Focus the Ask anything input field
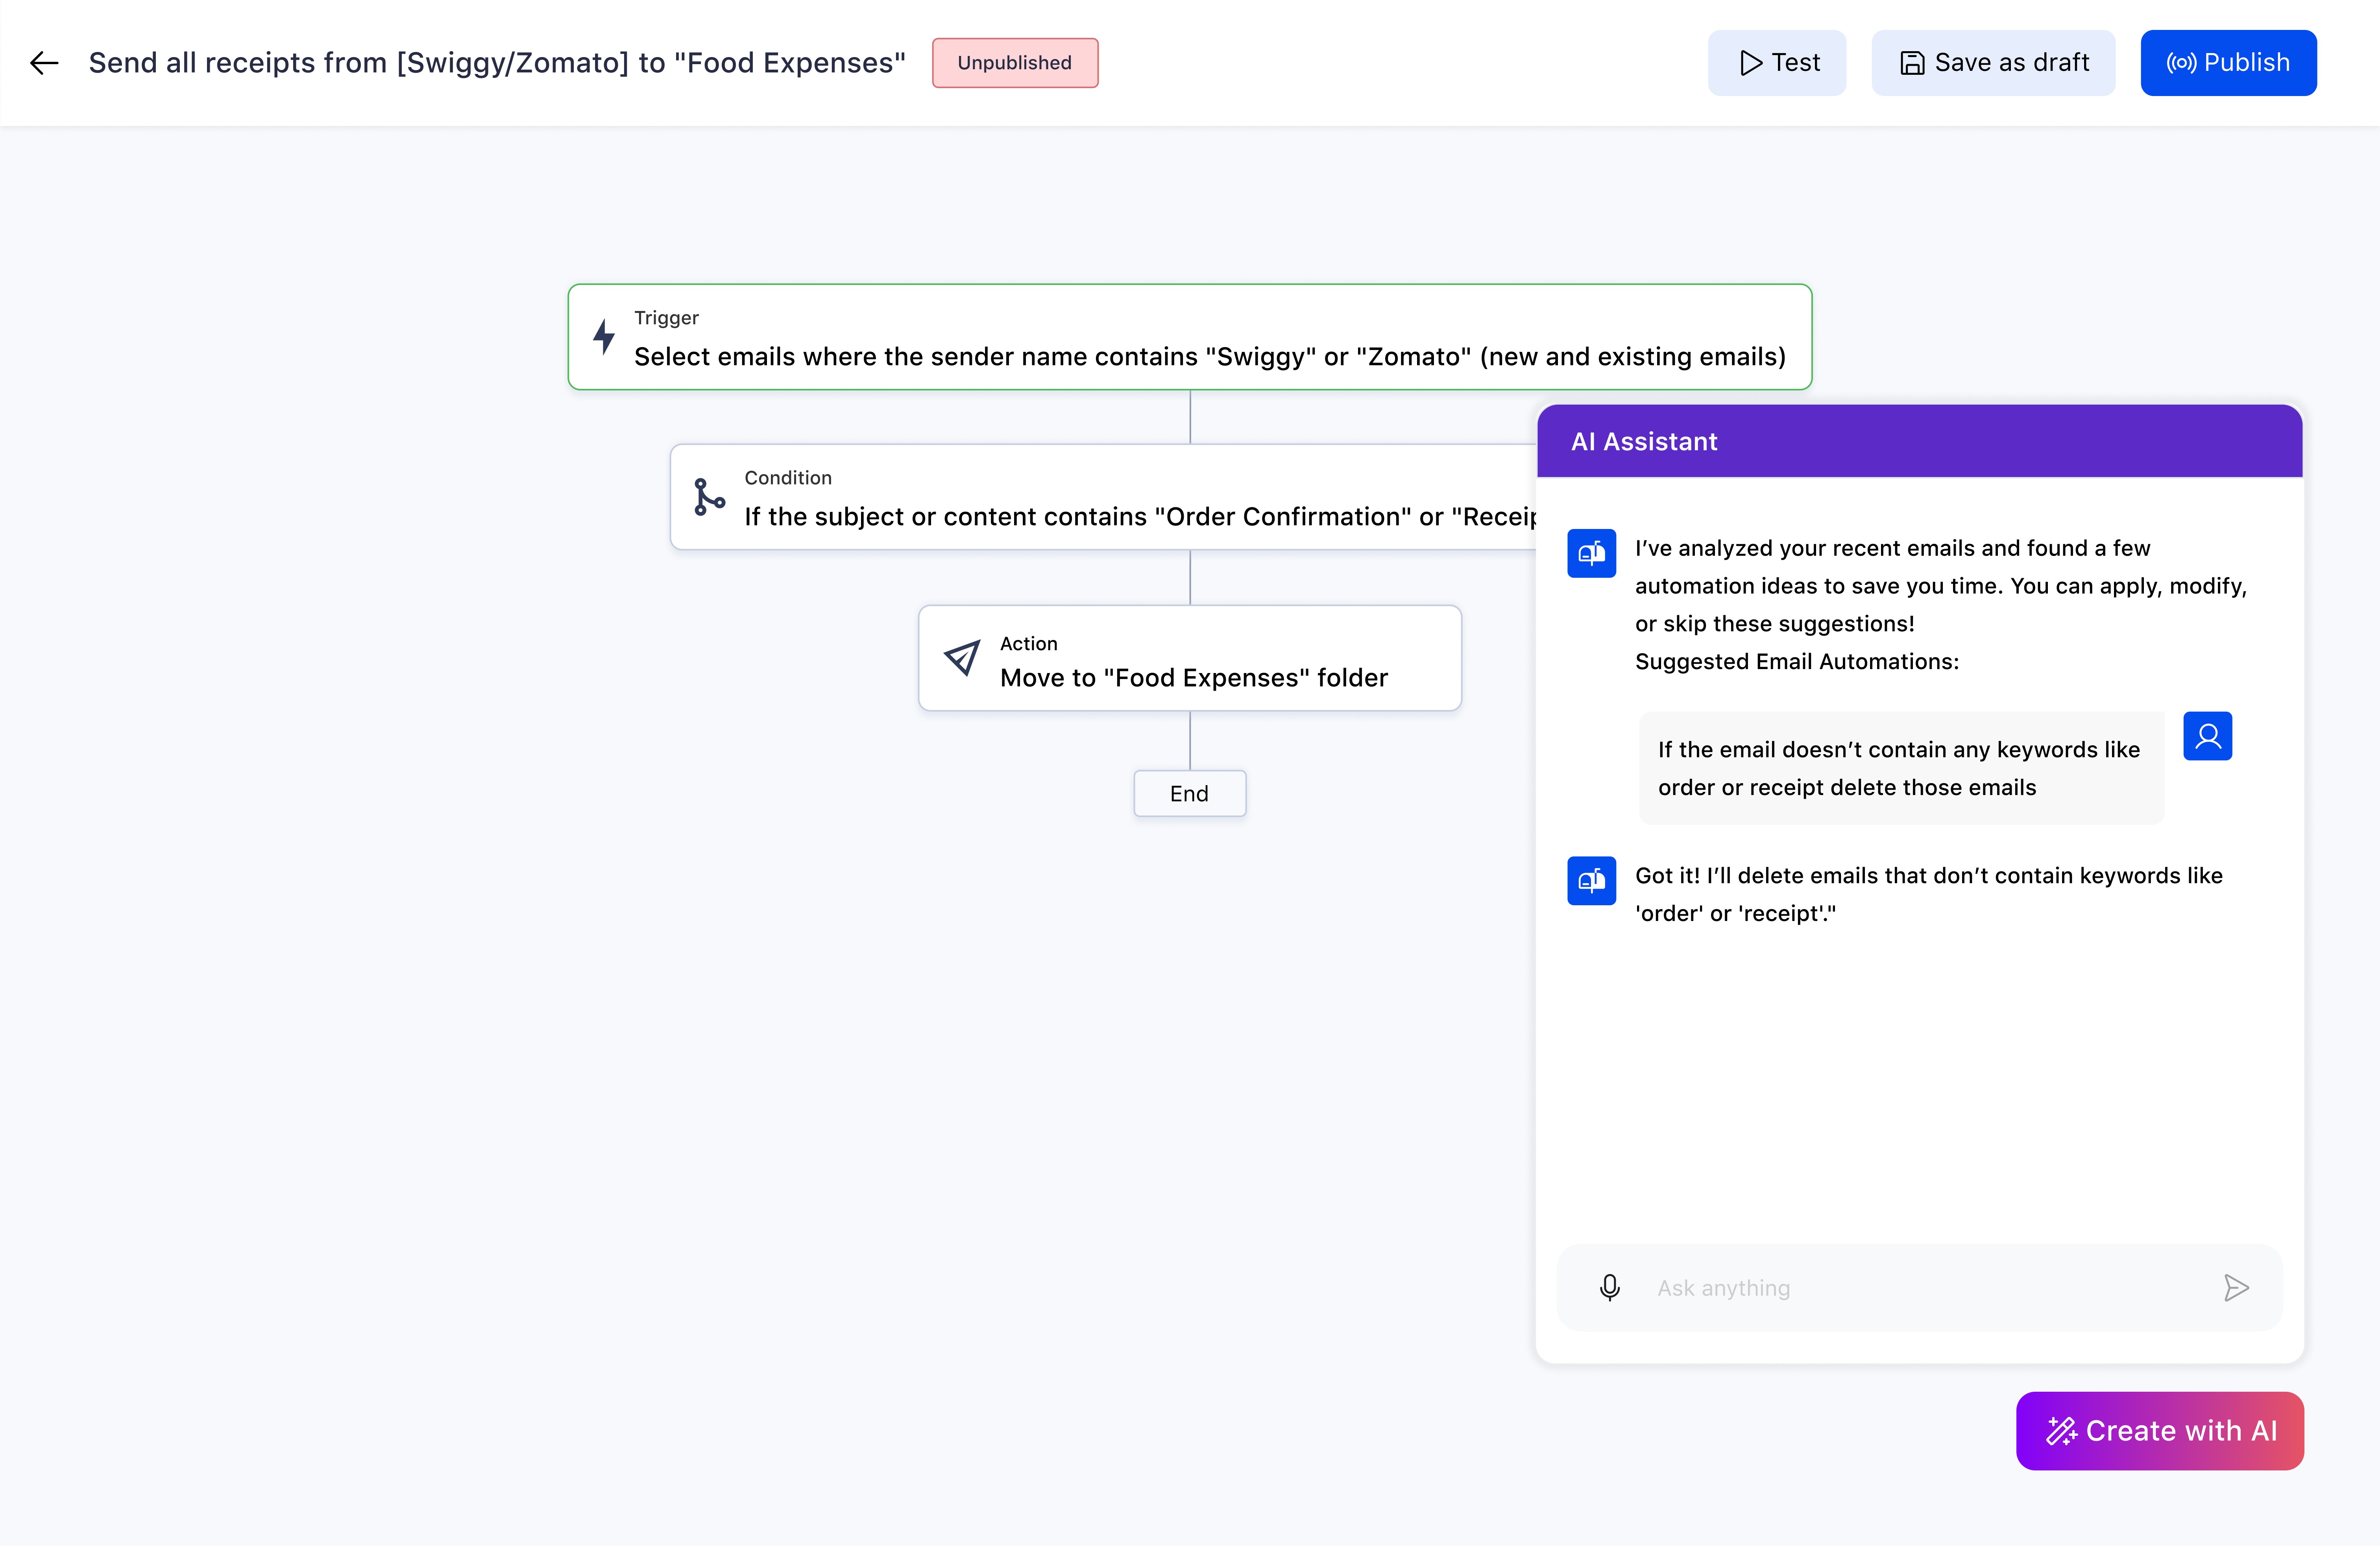Viewport: 2380px width, 1546px height. point(1920,1288)
